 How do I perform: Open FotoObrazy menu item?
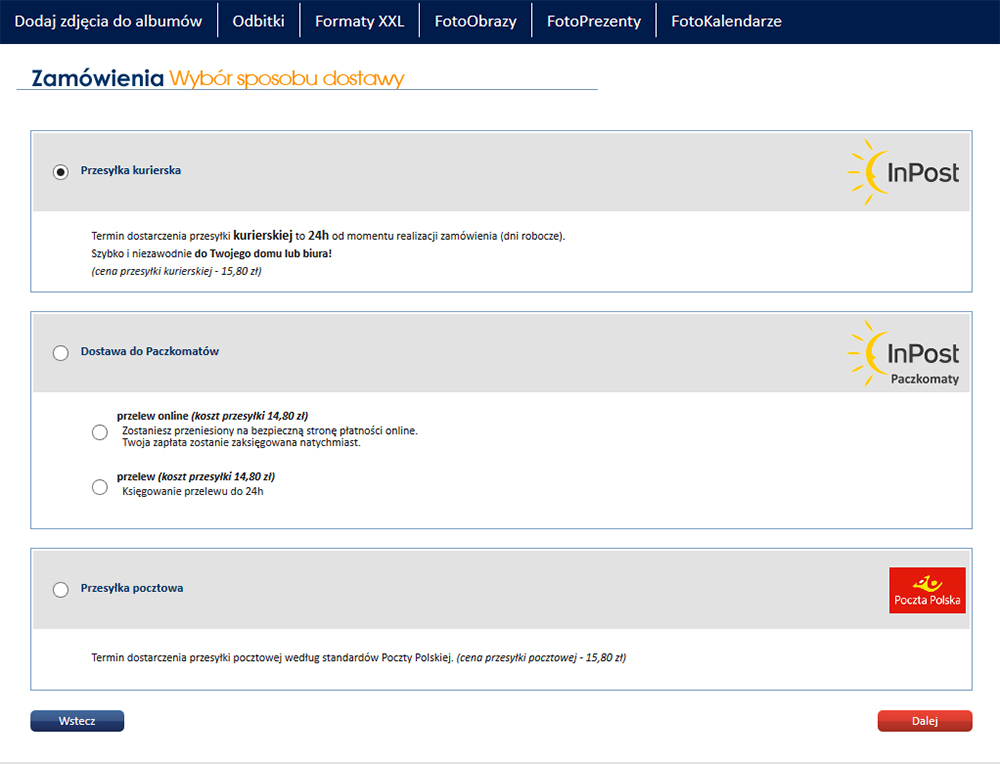tap(475, 21)
